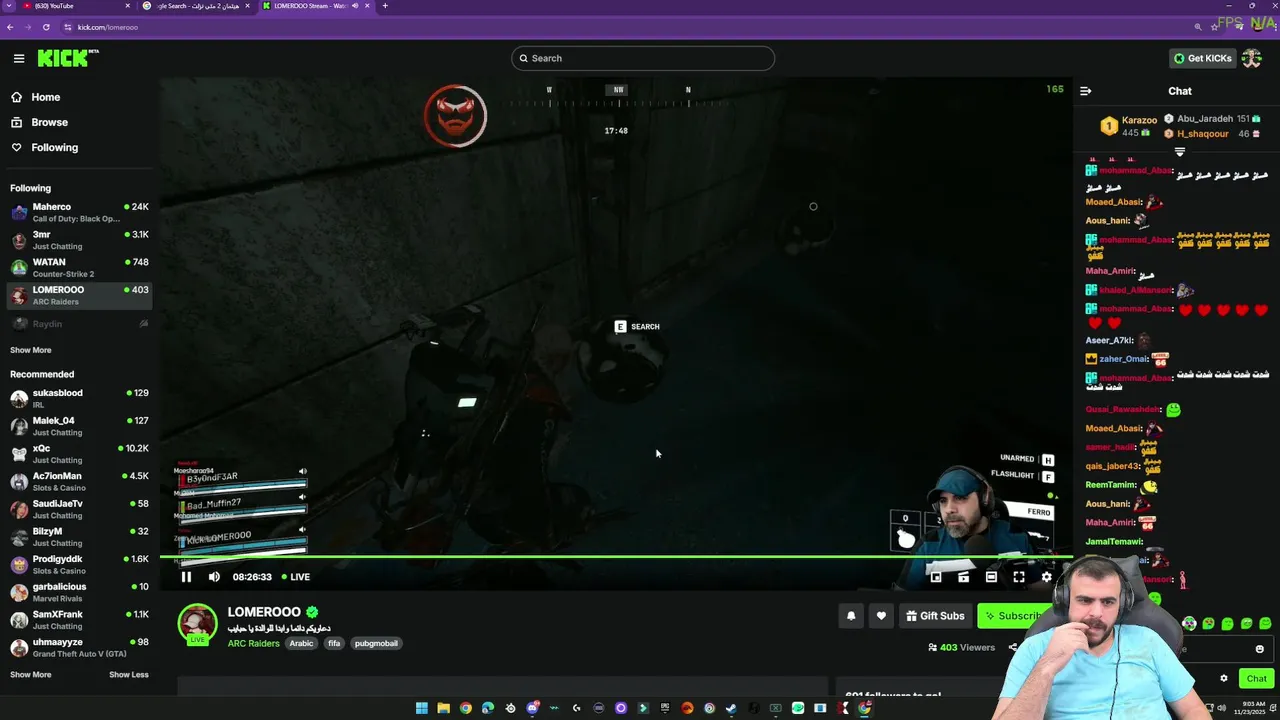The width and height of the screenshot is (1280, 720).
Task: Open uhmaayyze recommended channel
Action: pyautogui.click(x=79, y=647)
